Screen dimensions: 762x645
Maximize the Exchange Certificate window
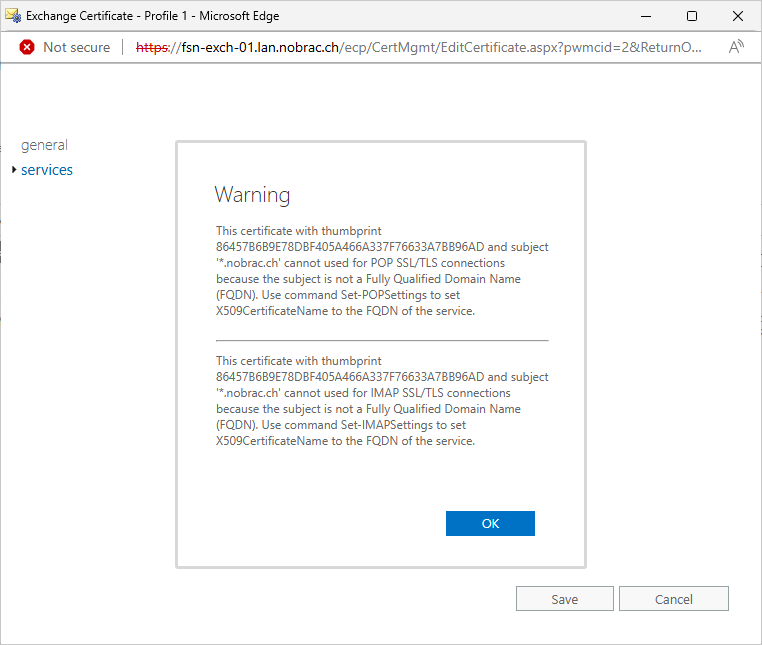[692, 16]
